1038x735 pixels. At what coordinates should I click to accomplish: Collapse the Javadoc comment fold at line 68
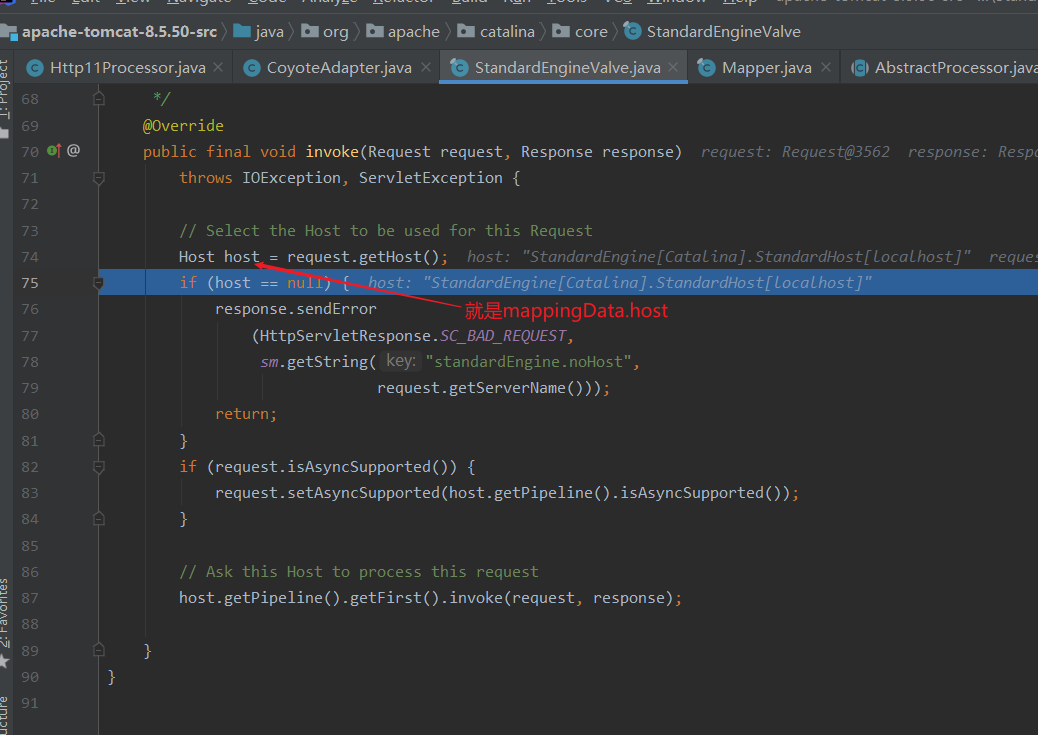click(x=99, y=99)
